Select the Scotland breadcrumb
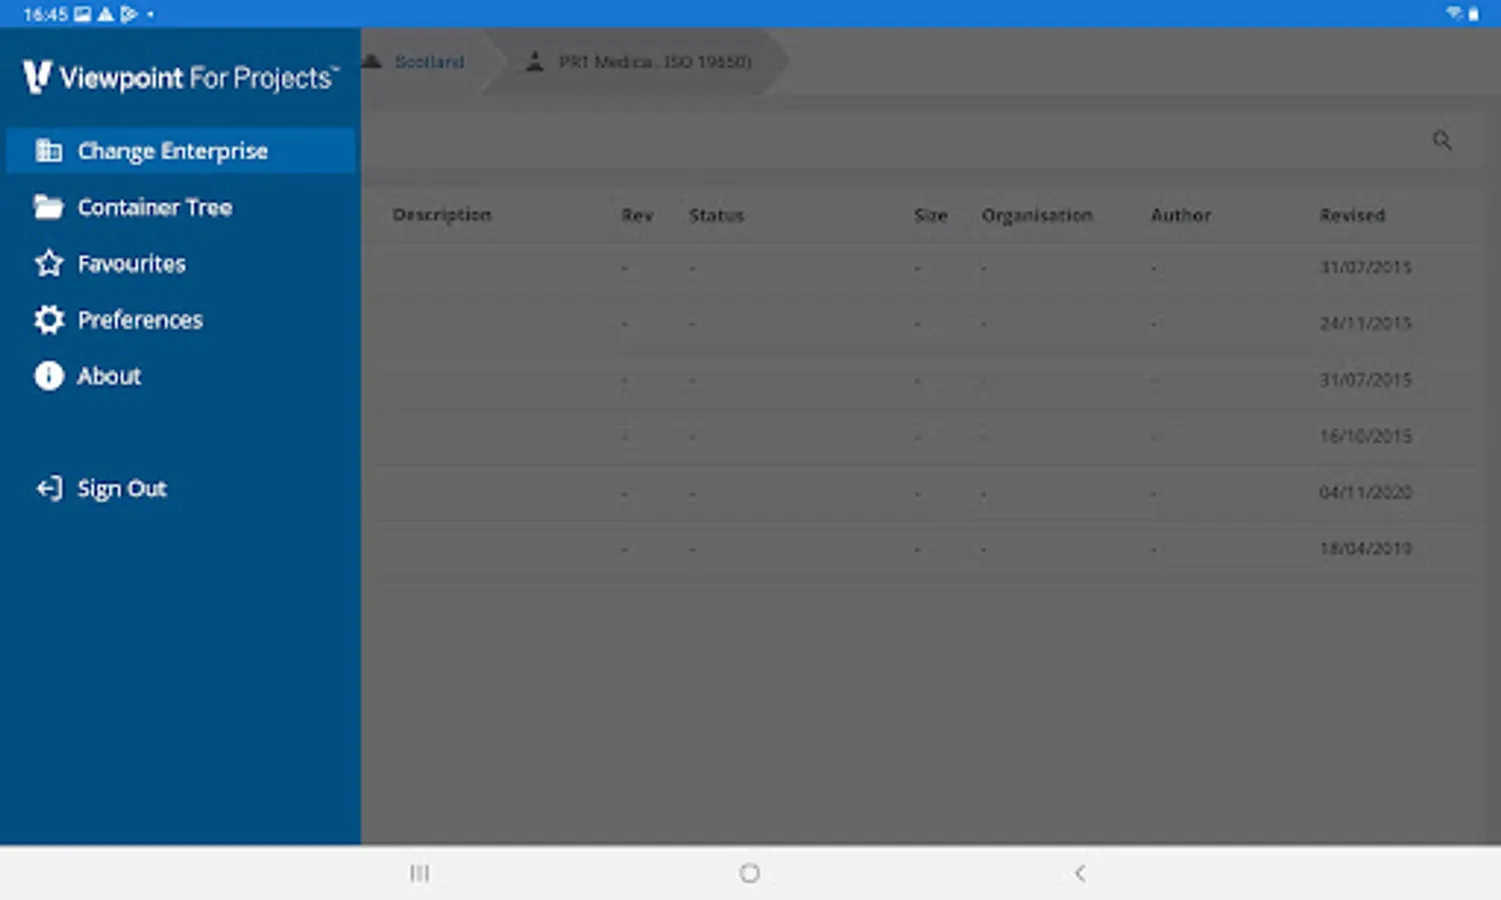Viewport: 1501px width, 900px height. [x=429, y=62]
